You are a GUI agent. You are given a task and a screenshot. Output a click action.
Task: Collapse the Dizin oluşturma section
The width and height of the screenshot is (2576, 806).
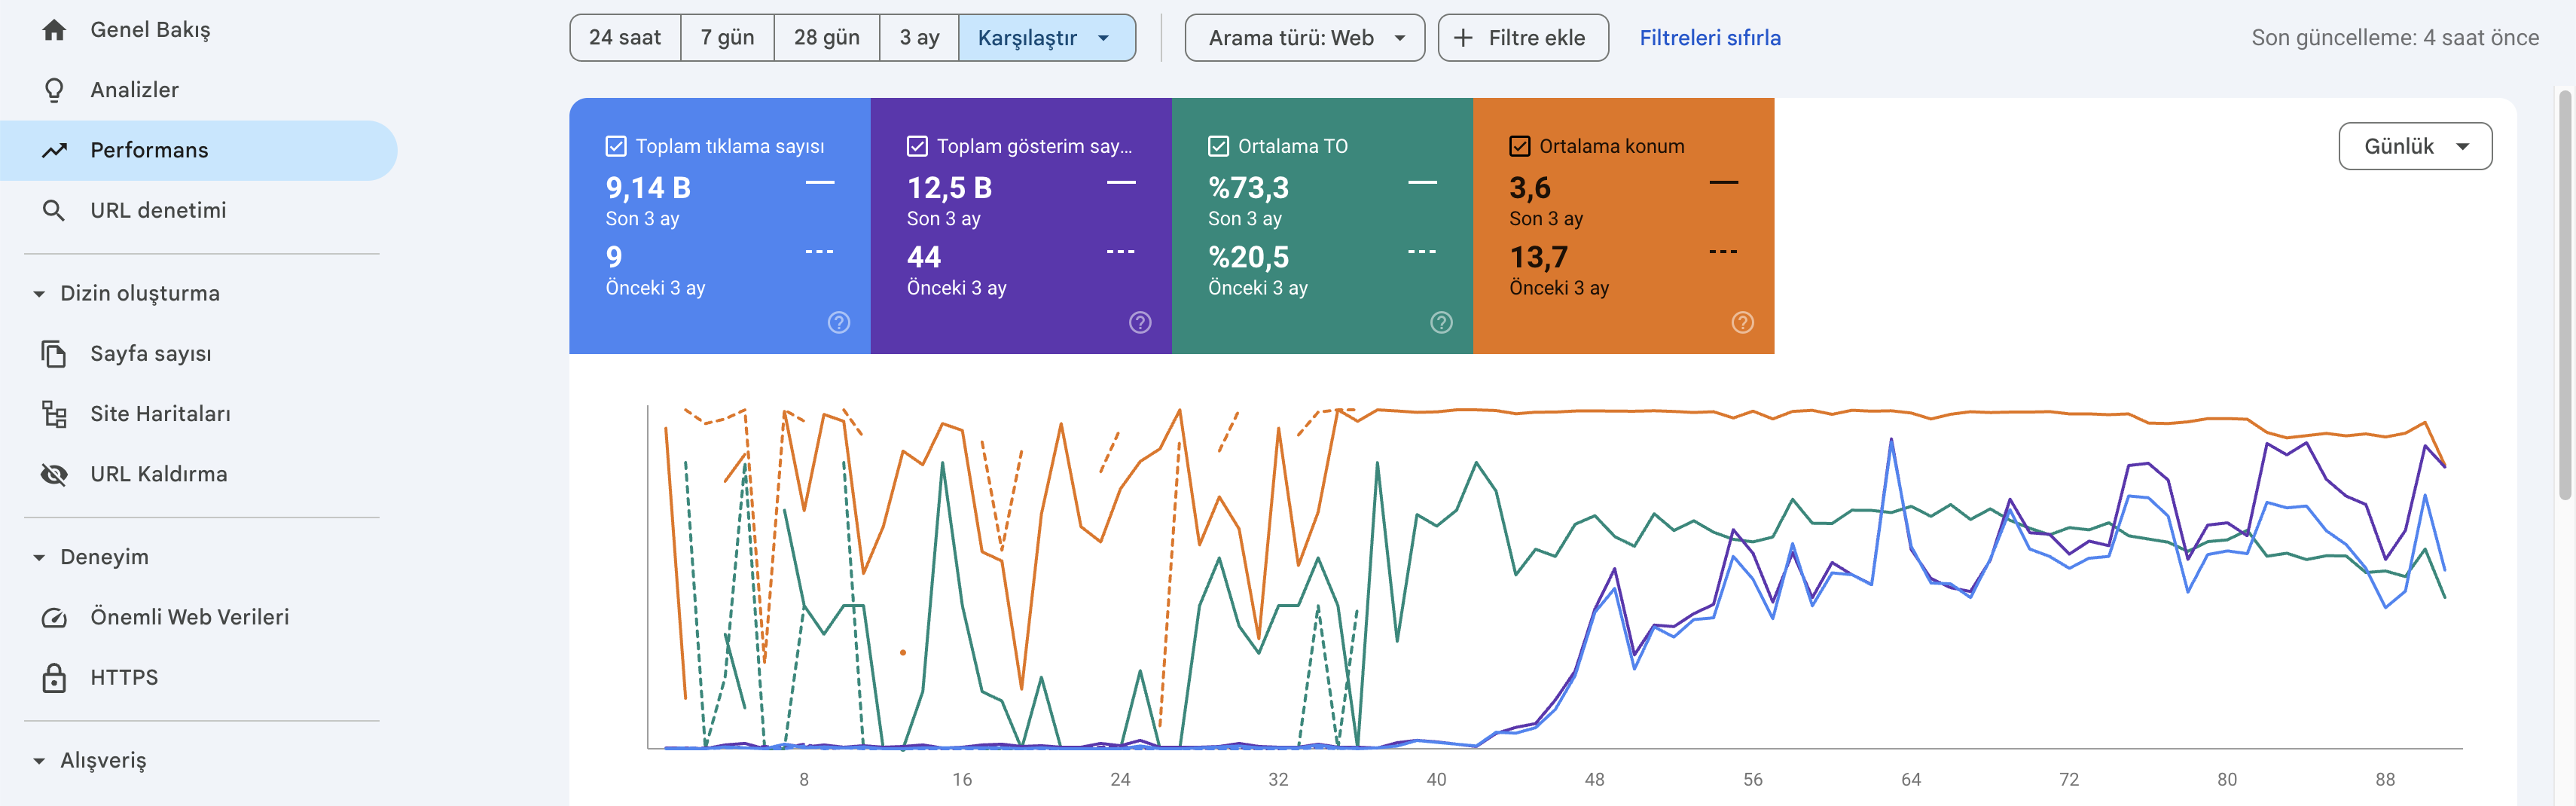(x=39, y=294)
